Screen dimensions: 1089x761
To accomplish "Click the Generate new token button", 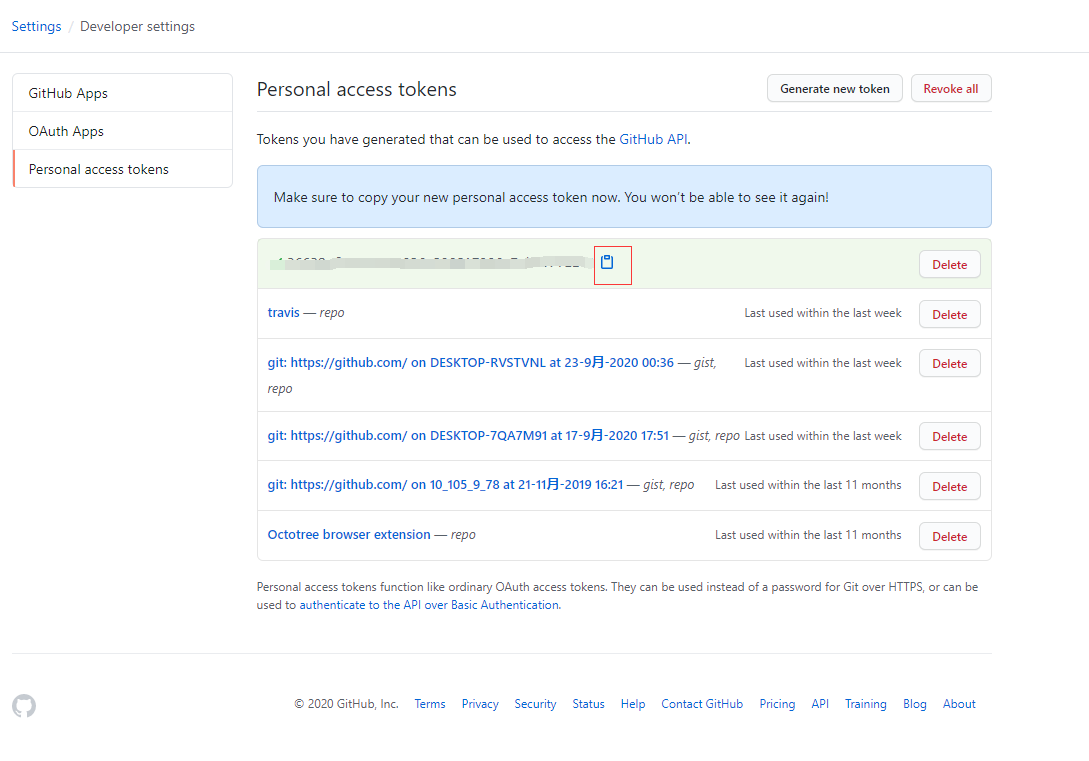I will coord(835,89).
